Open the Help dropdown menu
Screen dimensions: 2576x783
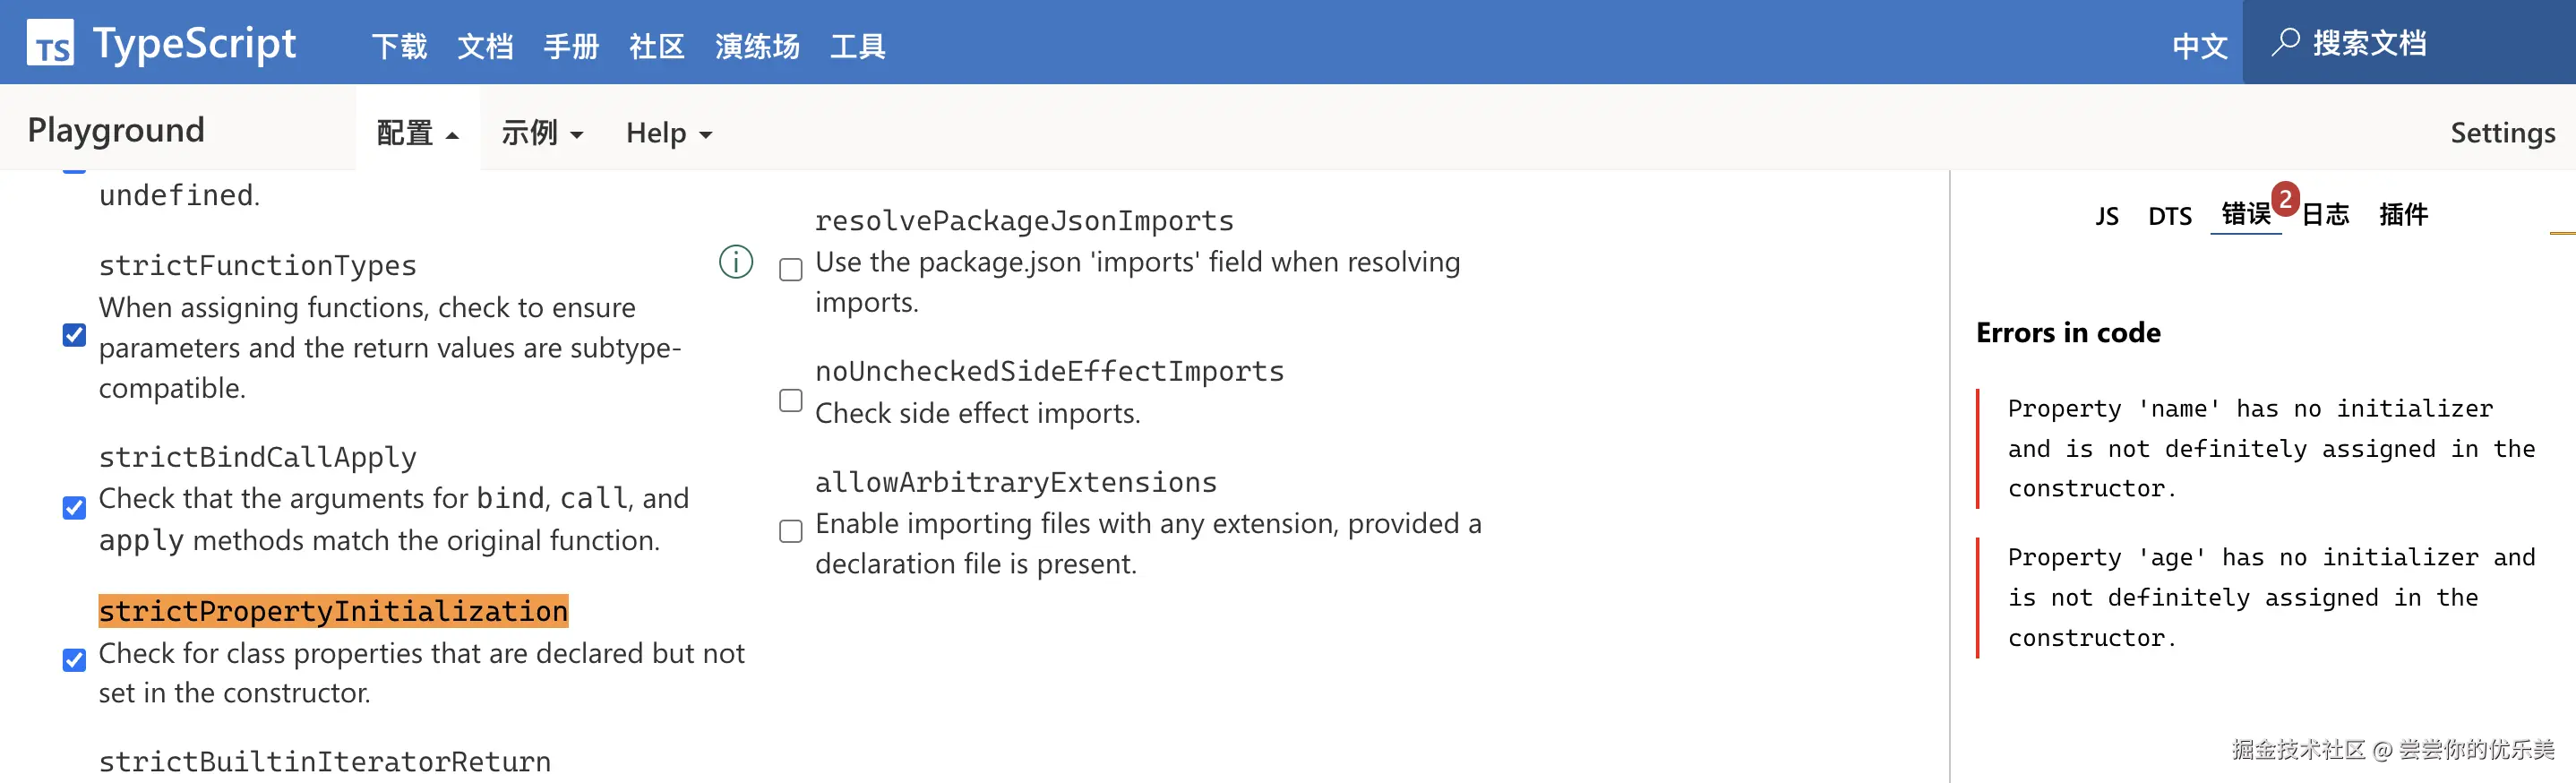point(668,133)
